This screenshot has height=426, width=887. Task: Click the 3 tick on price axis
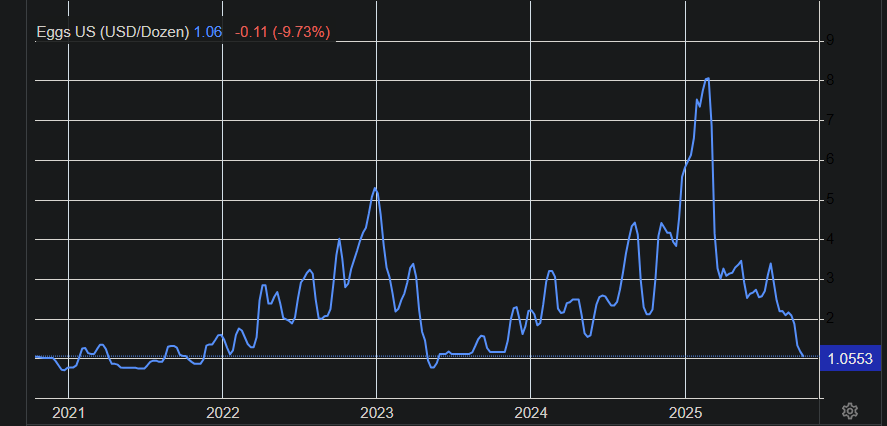(830, 279)
